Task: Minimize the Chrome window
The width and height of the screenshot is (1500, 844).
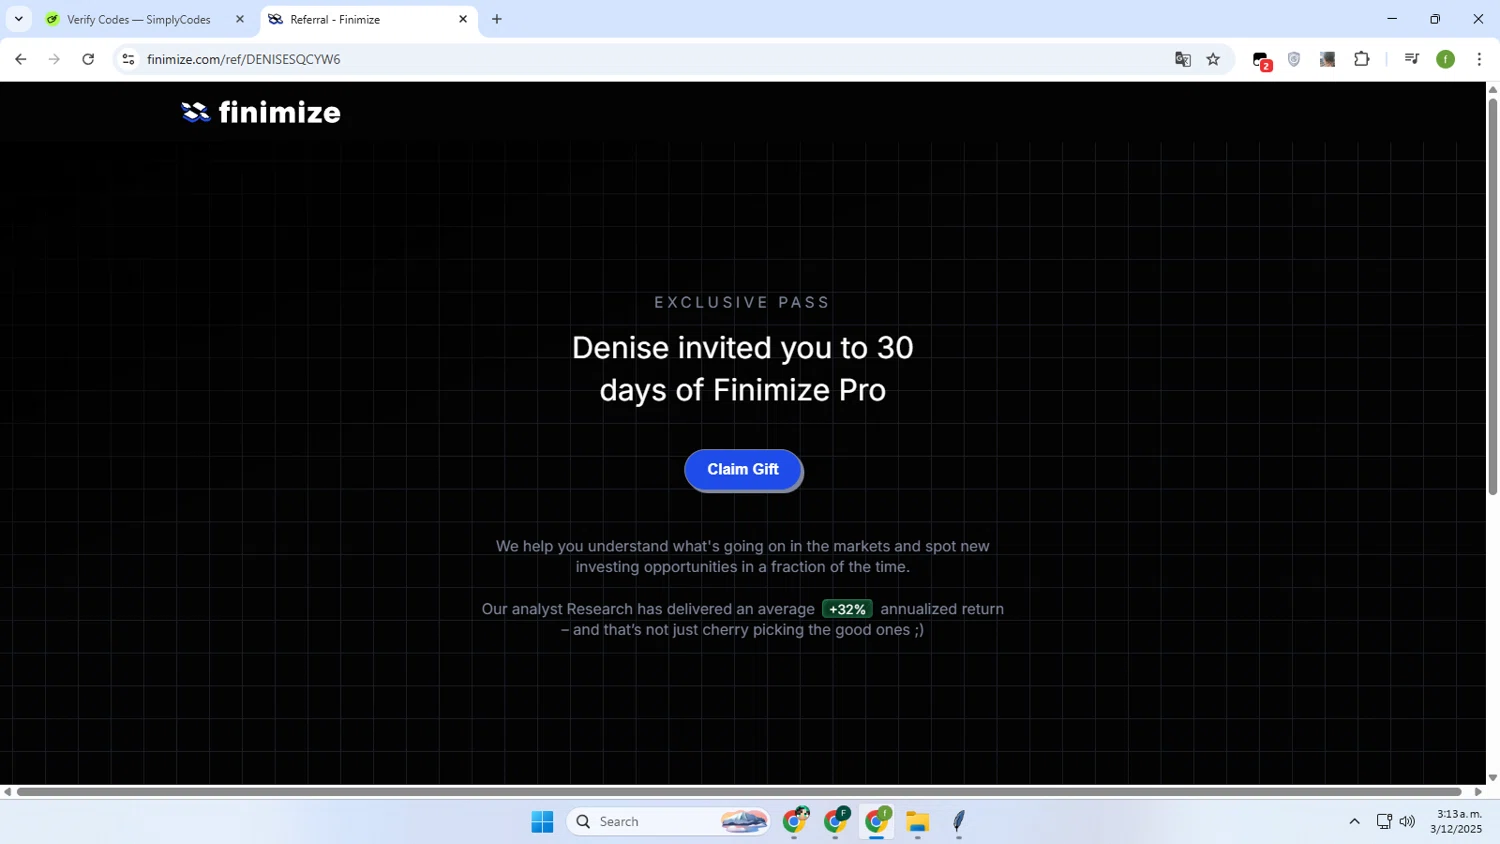Action: click(x=1391, y=19)
